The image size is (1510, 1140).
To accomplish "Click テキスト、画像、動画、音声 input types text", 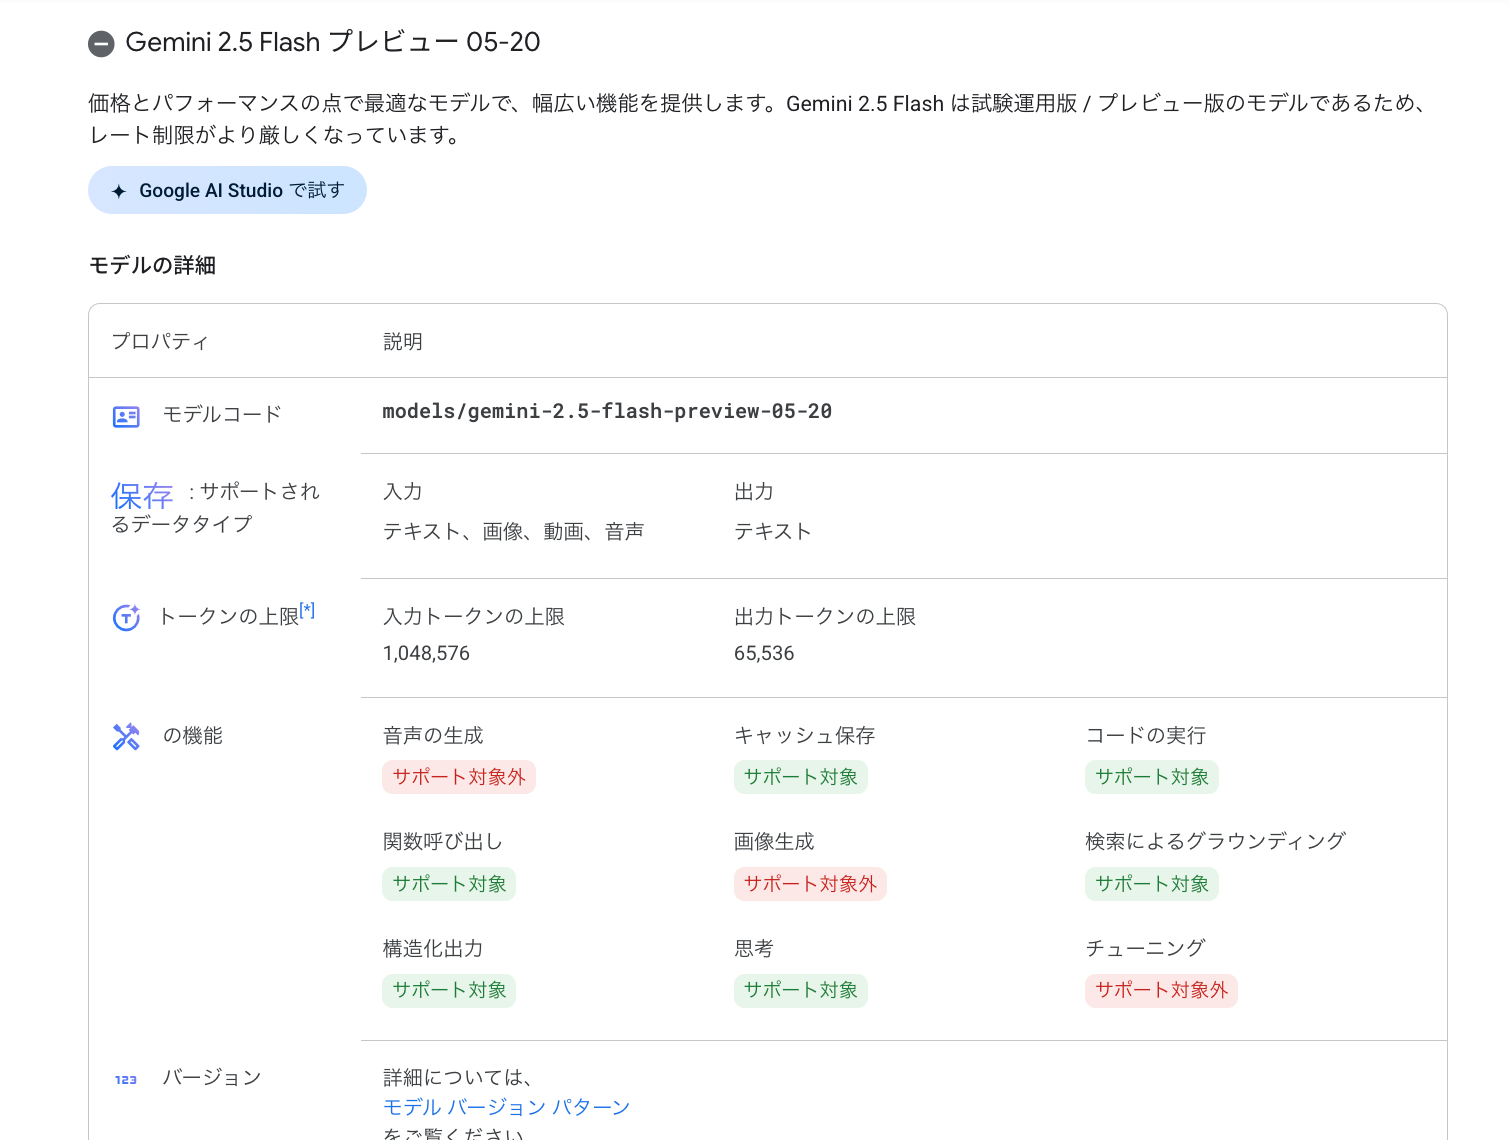I will coord(513,531).
